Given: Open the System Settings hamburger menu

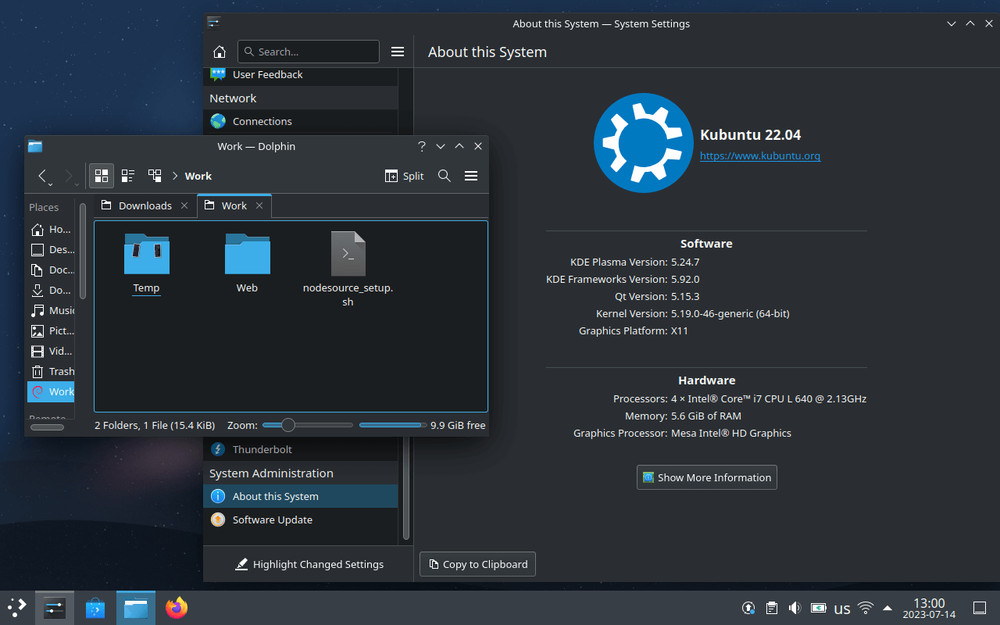Looking at the screenshot, I should coord(397,52).
